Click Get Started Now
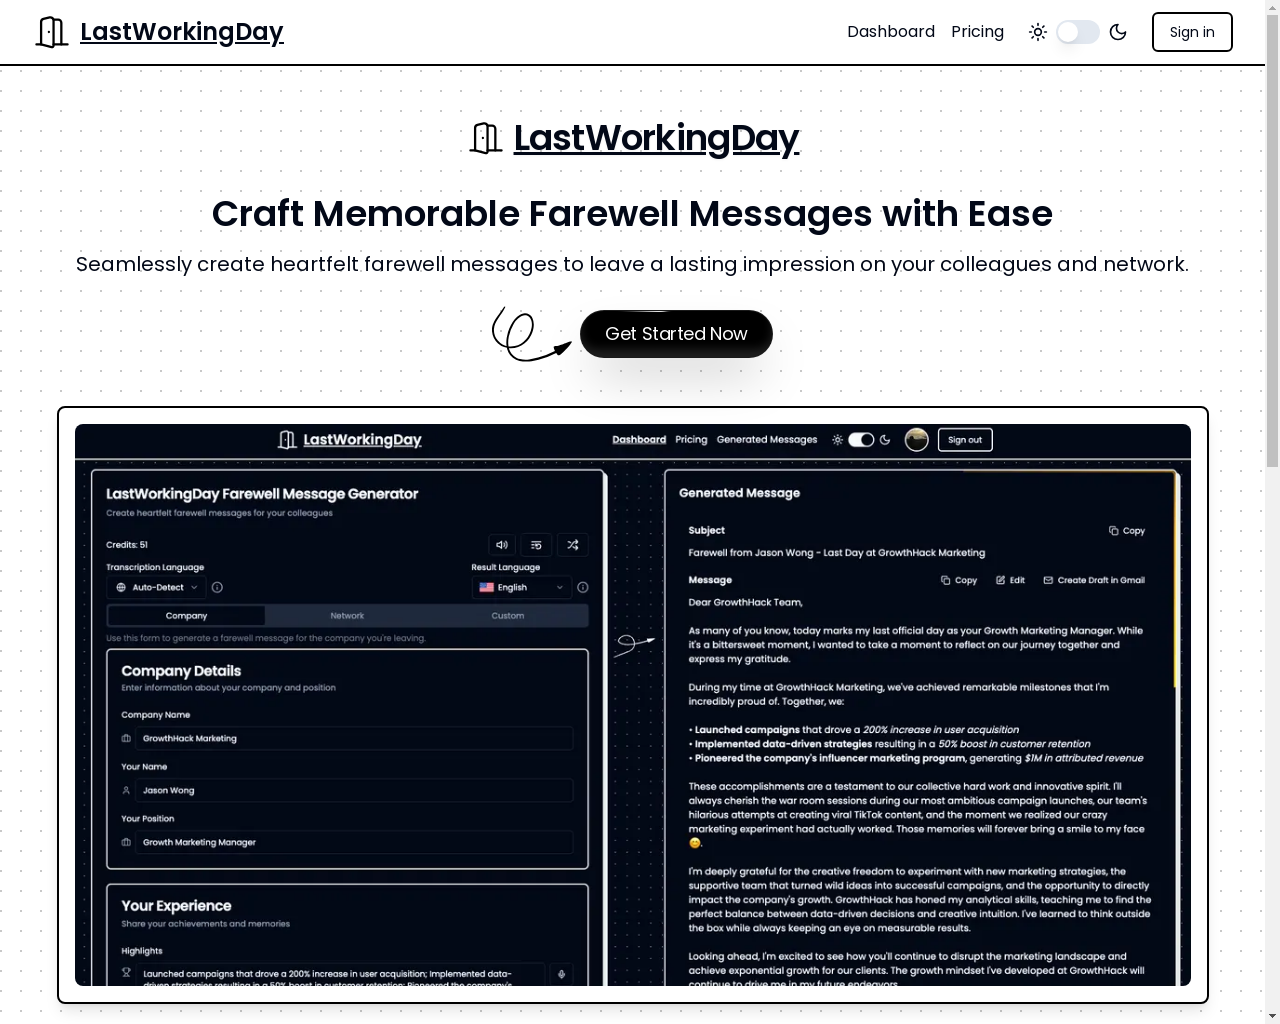The width and height of the screenshot is (1280, 1024). pyautogui.click(x=676, y=334)
